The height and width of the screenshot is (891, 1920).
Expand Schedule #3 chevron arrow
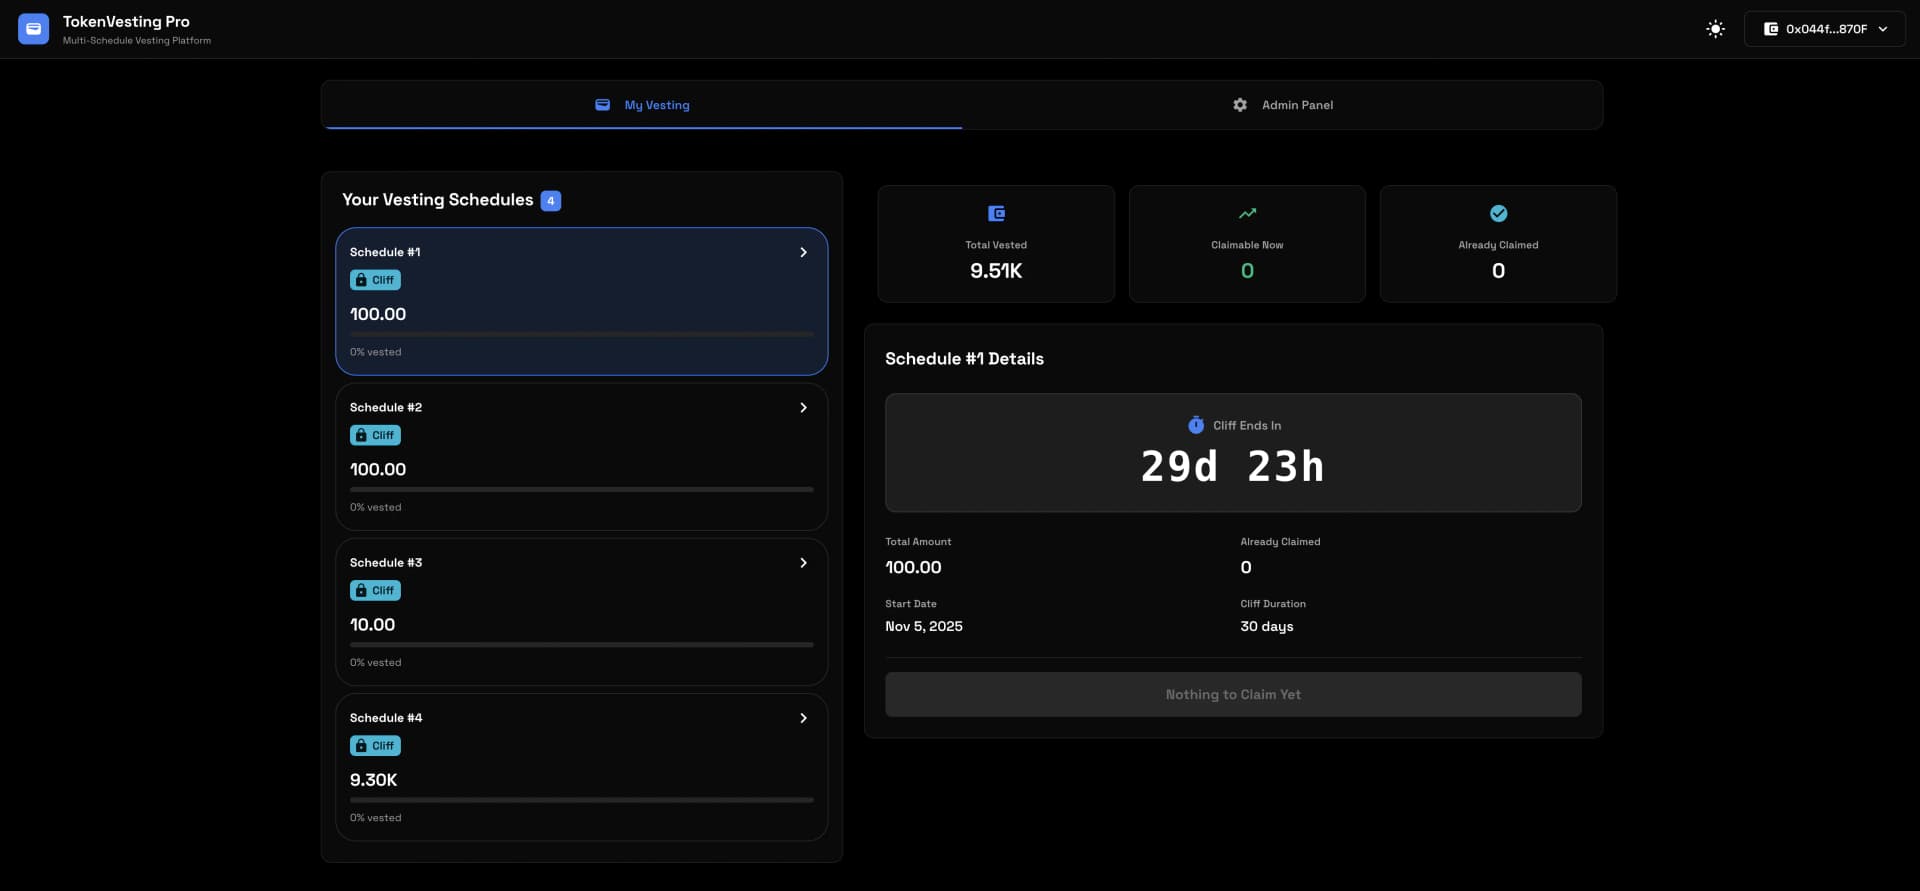pyautogui.click(x=803, y=563)
